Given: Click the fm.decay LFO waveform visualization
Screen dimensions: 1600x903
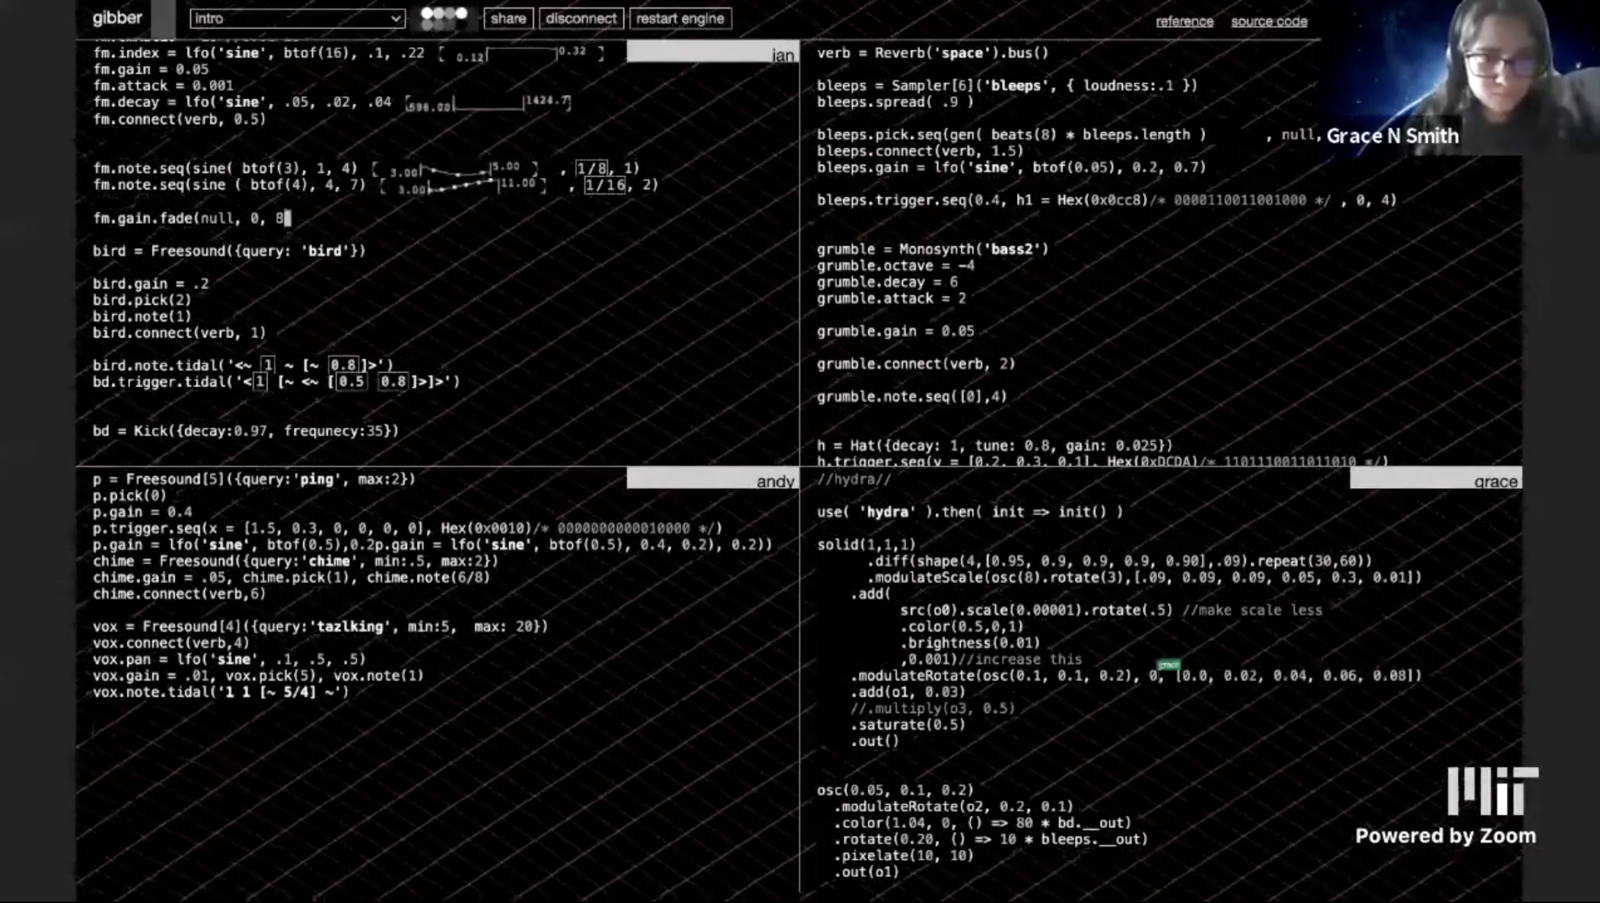Looking at the screenshot, I should 488,103.
